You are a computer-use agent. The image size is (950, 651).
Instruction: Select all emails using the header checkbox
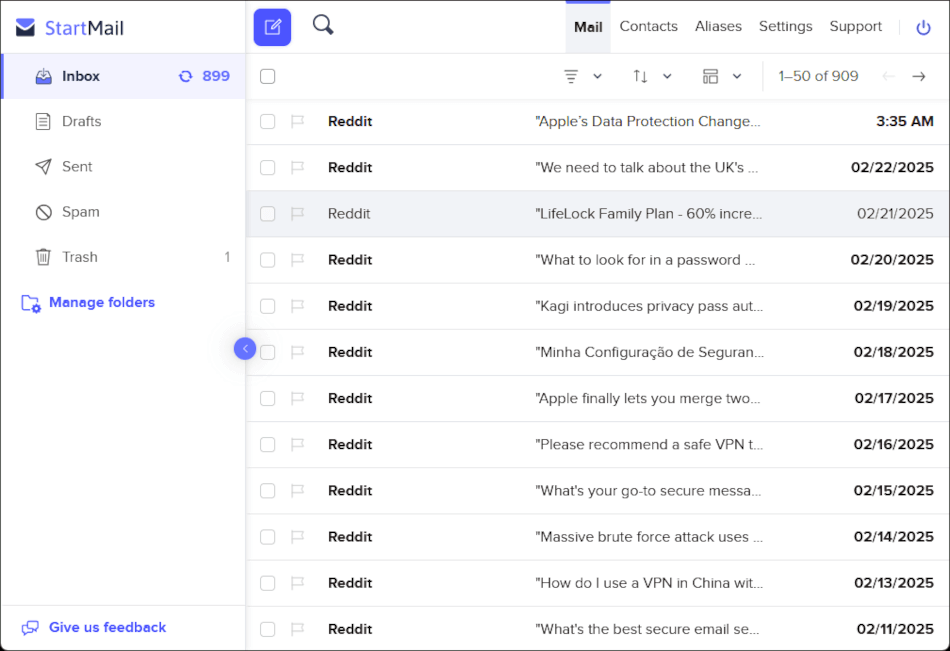(267, 76)
